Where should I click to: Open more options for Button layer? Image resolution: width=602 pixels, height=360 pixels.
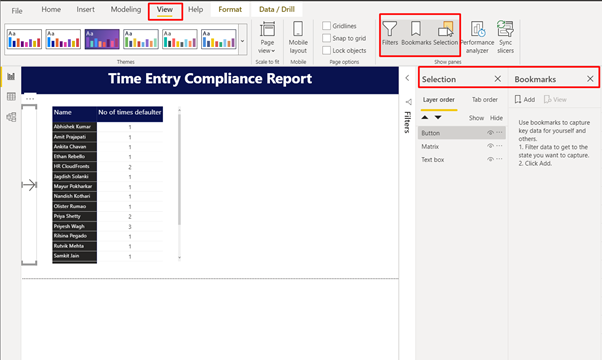pyautogui.click(x=499, y=132)
